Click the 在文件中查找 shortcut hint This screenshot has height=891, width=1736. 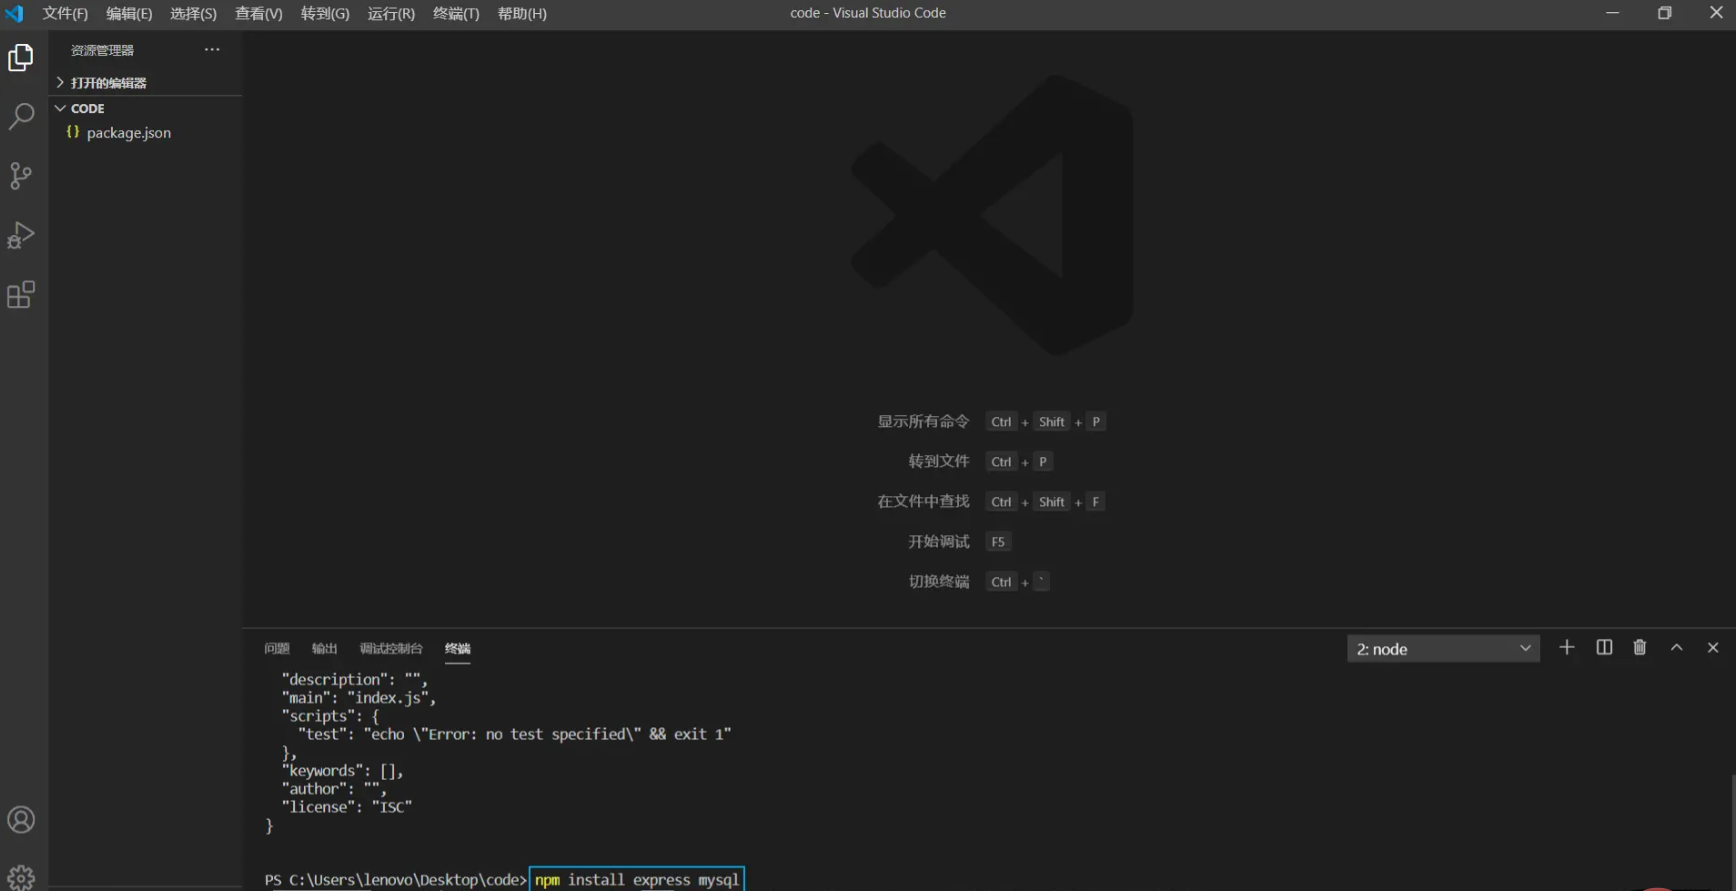923,501
